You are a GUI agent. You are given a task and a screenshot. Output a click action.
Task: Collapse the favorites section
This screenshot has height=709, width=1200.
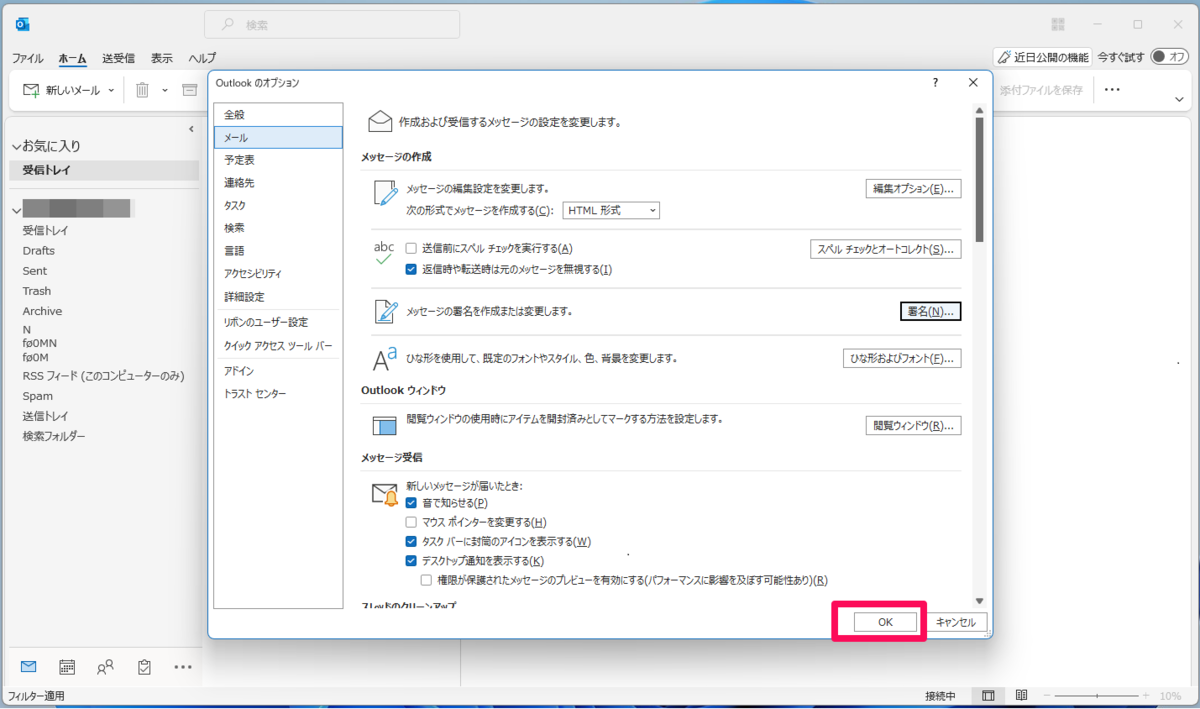point(15,146)
